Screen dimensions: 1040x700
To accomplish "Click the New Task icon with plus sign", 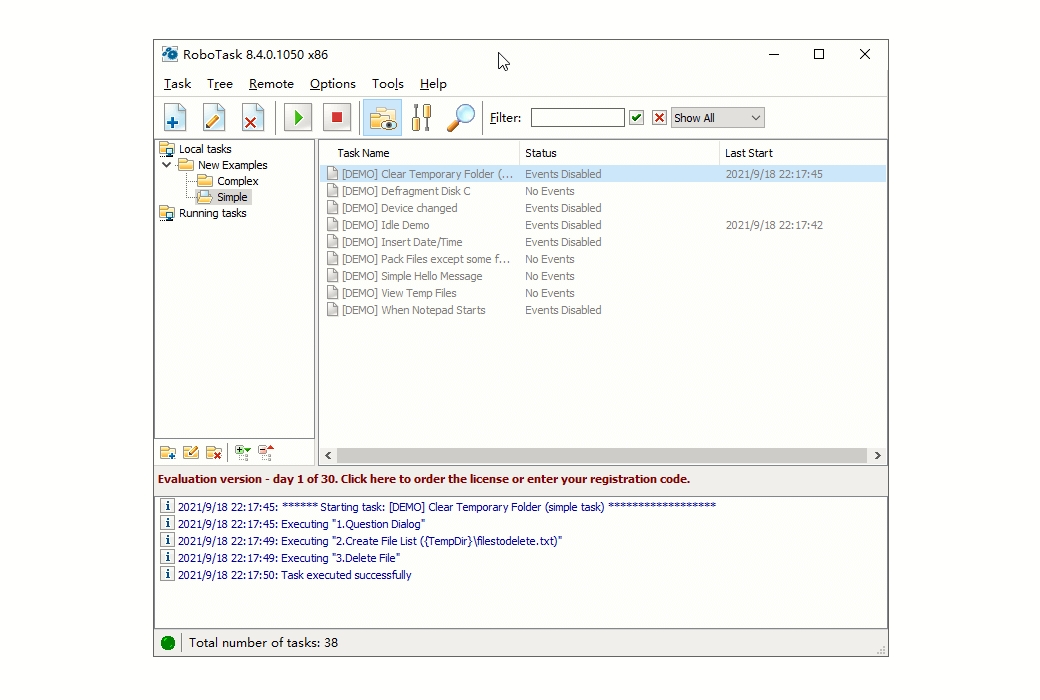I will (175, 118).
